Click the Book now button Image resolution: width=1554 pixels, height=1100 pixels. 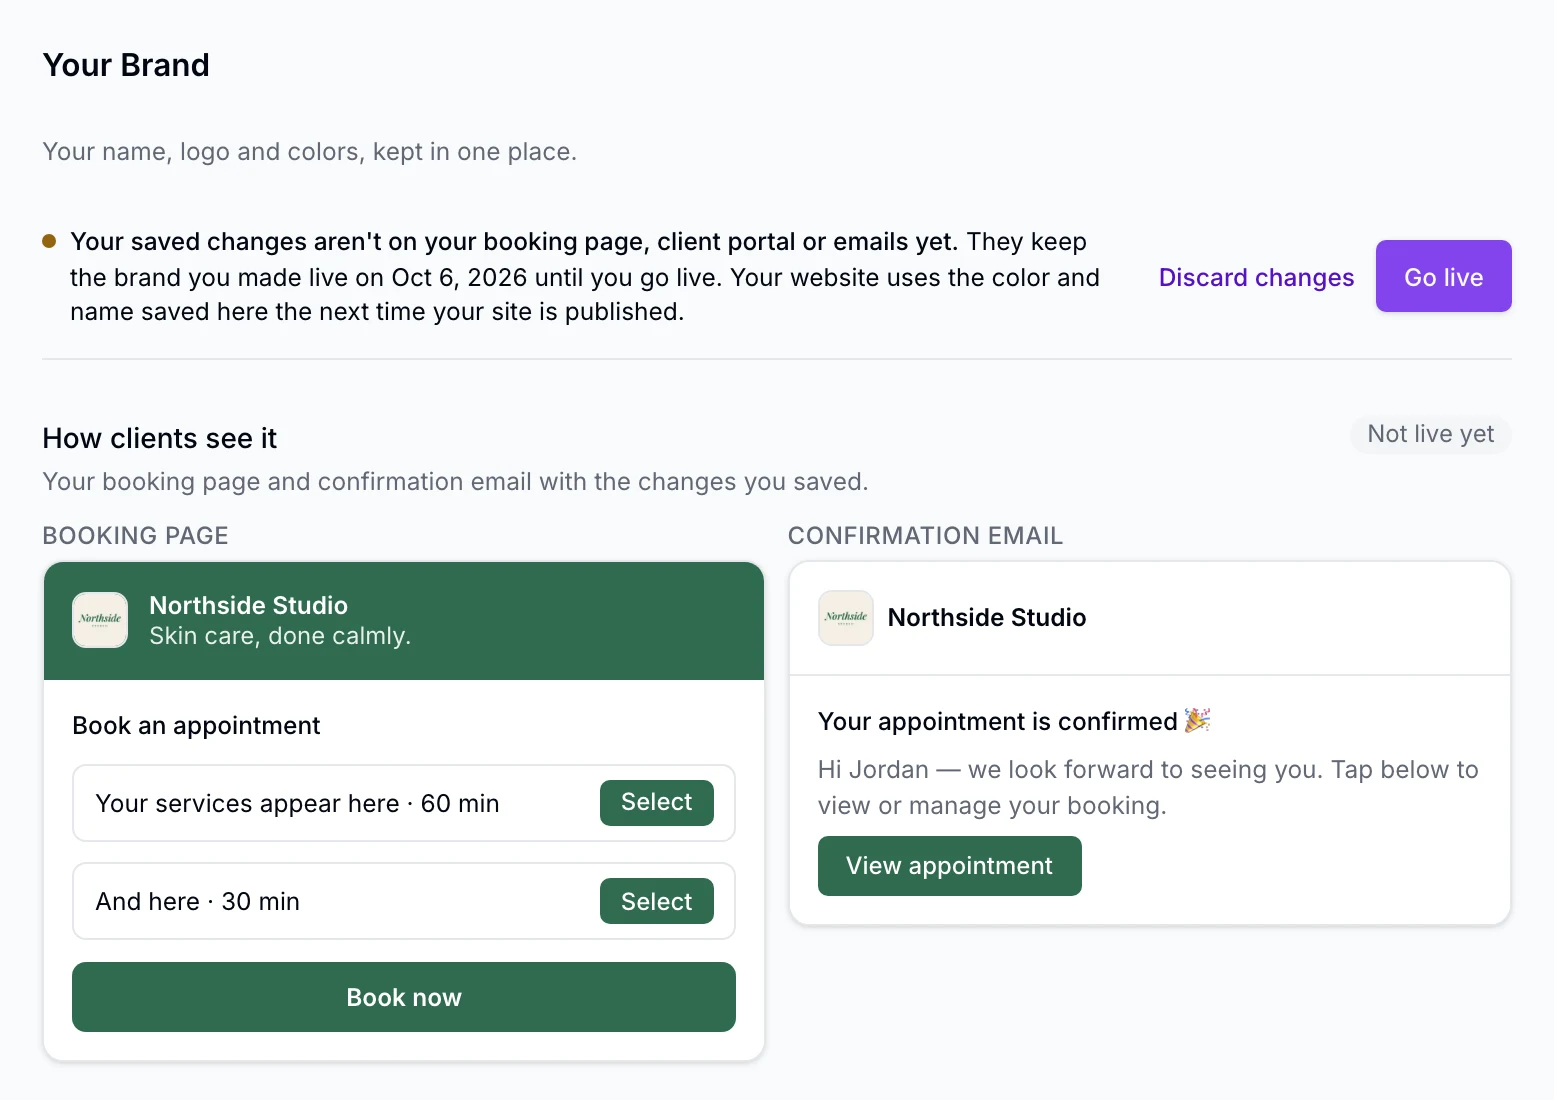[404, 997]
